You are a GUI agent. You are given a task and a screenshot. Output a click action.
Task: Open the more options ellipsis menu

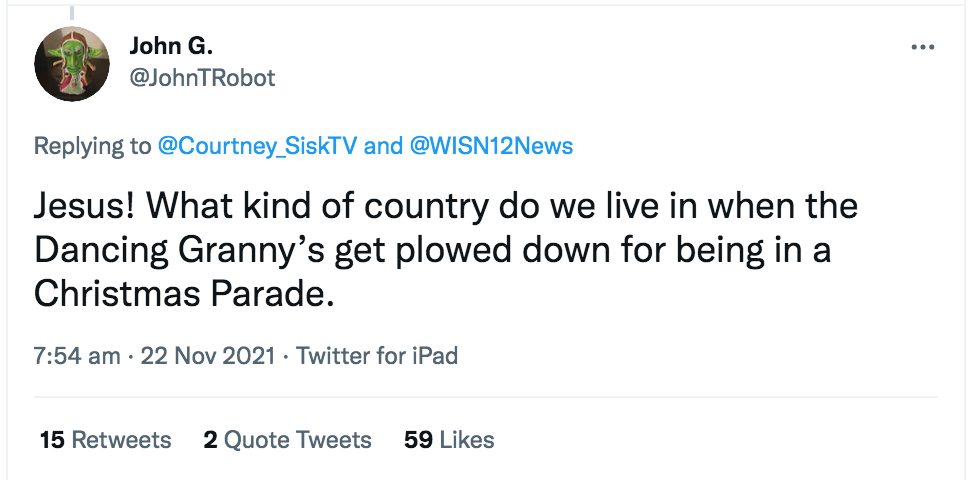tap(922, 48)
